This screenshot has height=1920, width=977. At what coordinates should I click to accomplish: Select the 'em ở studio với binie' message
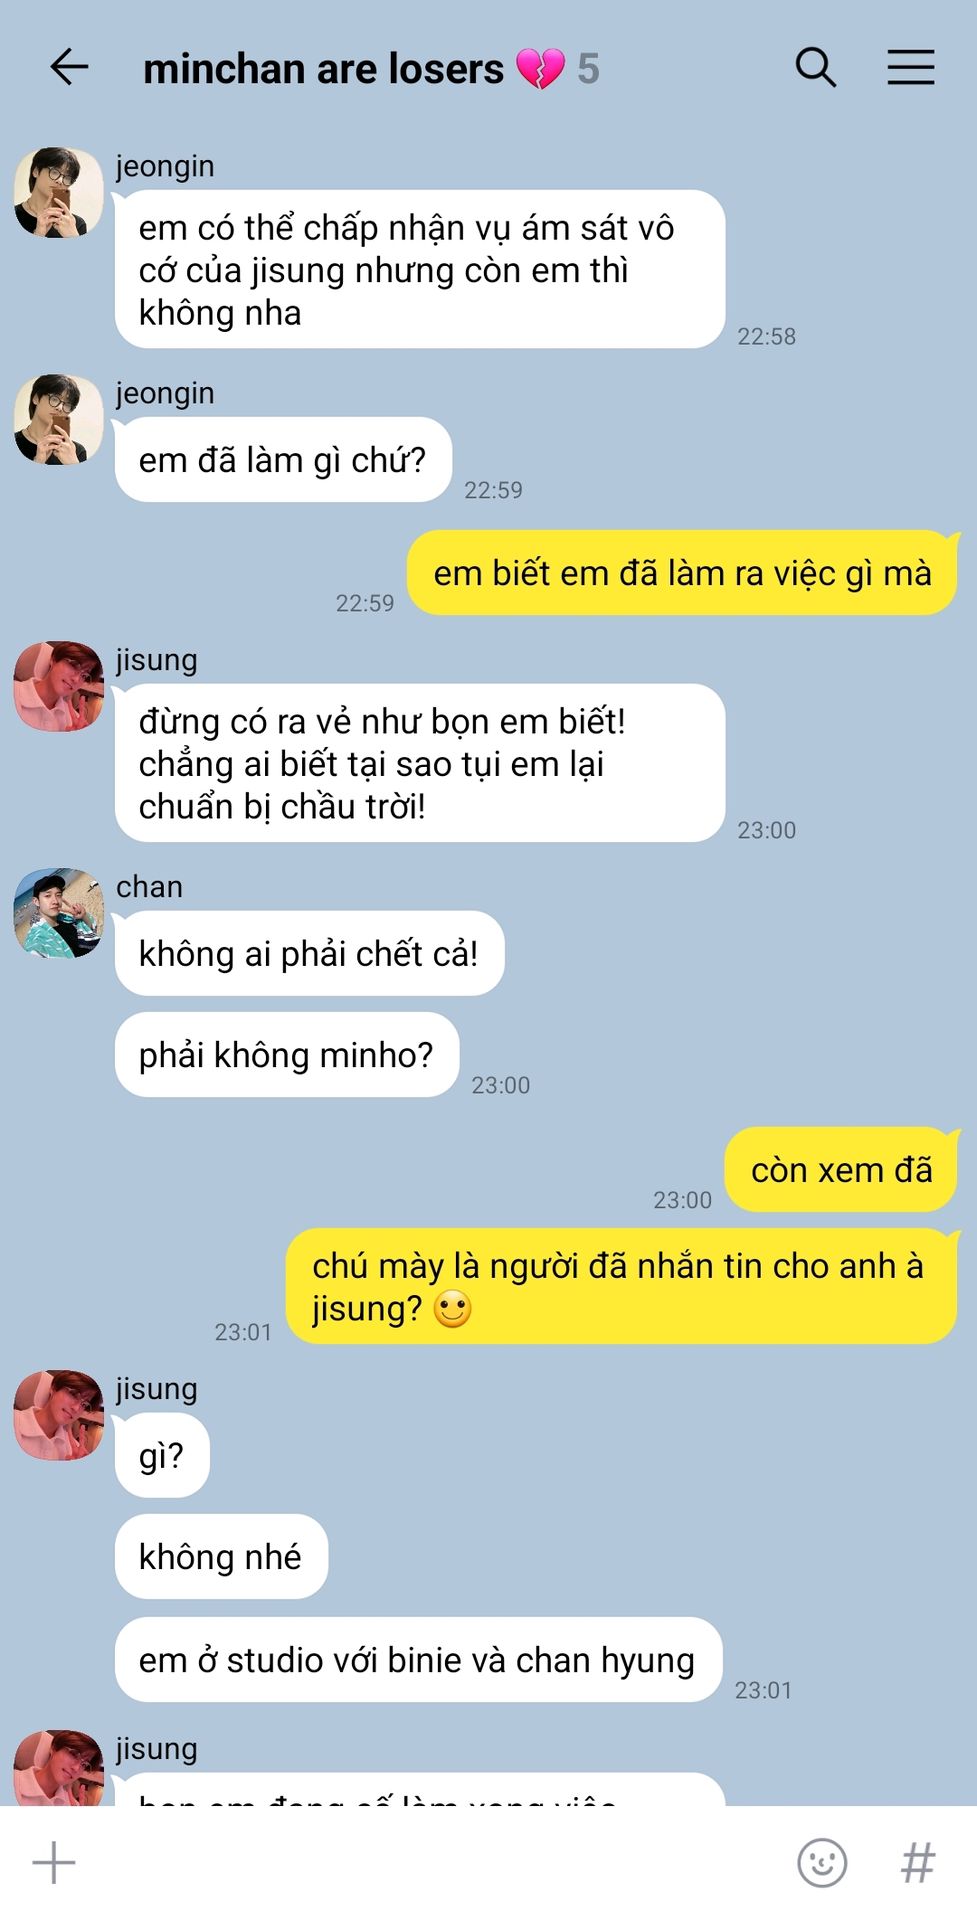click(x=418, y=1660)
